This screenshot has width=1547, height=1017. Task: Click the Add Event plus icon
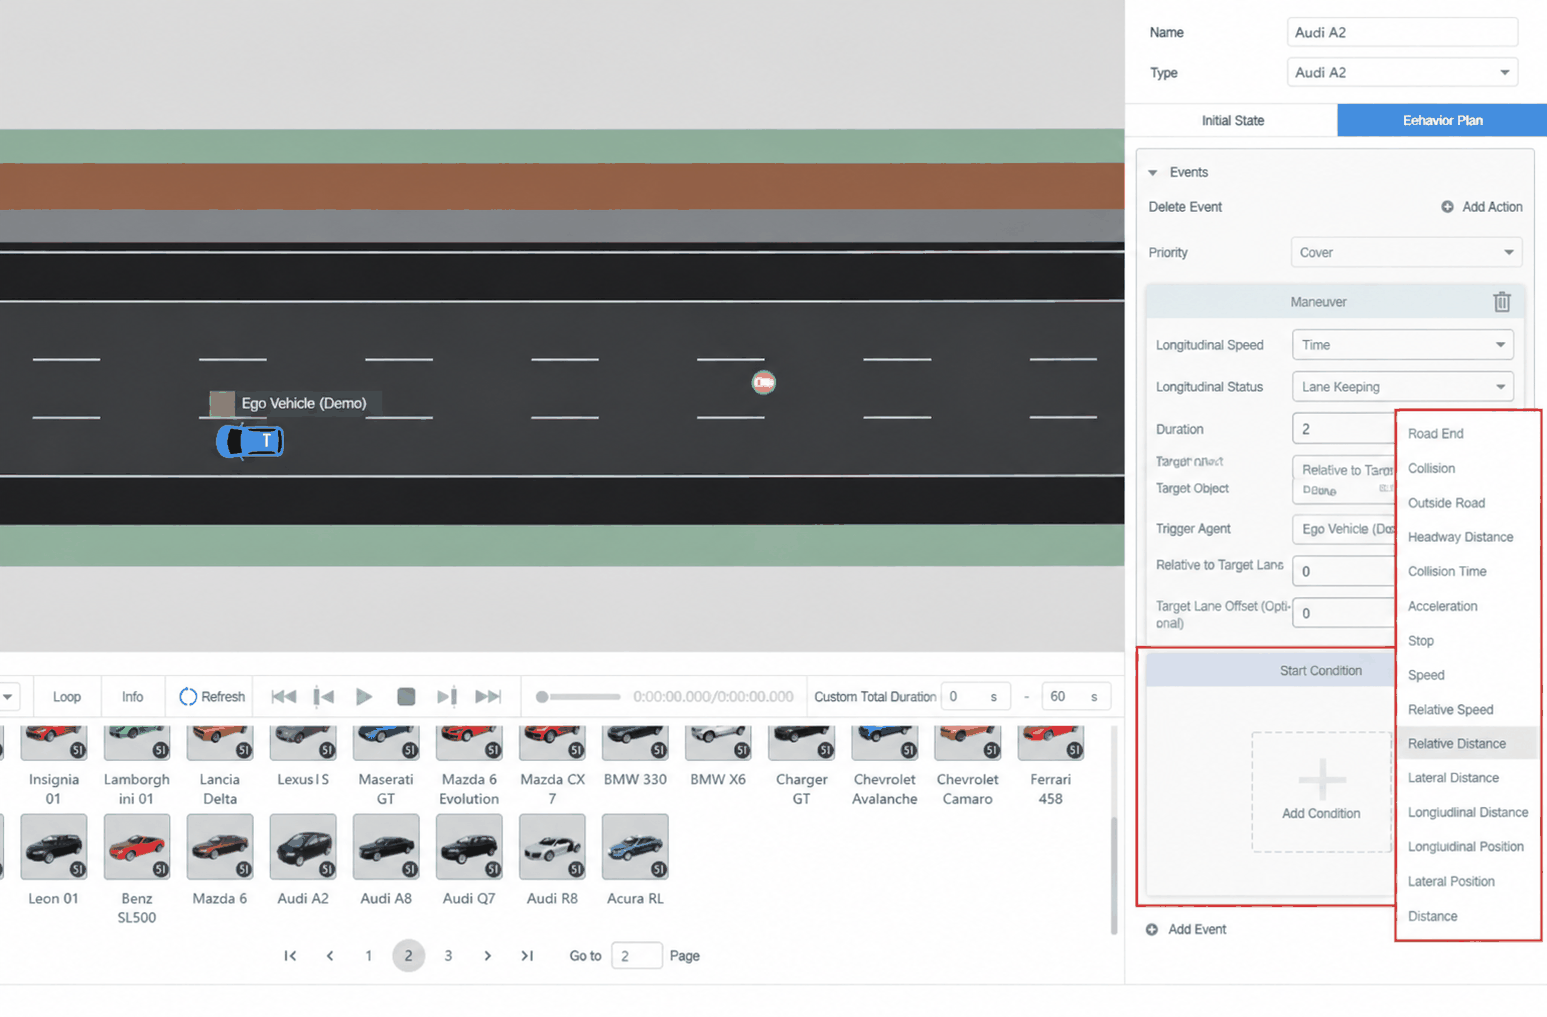pyautogui.click(x=1152, y=929)
